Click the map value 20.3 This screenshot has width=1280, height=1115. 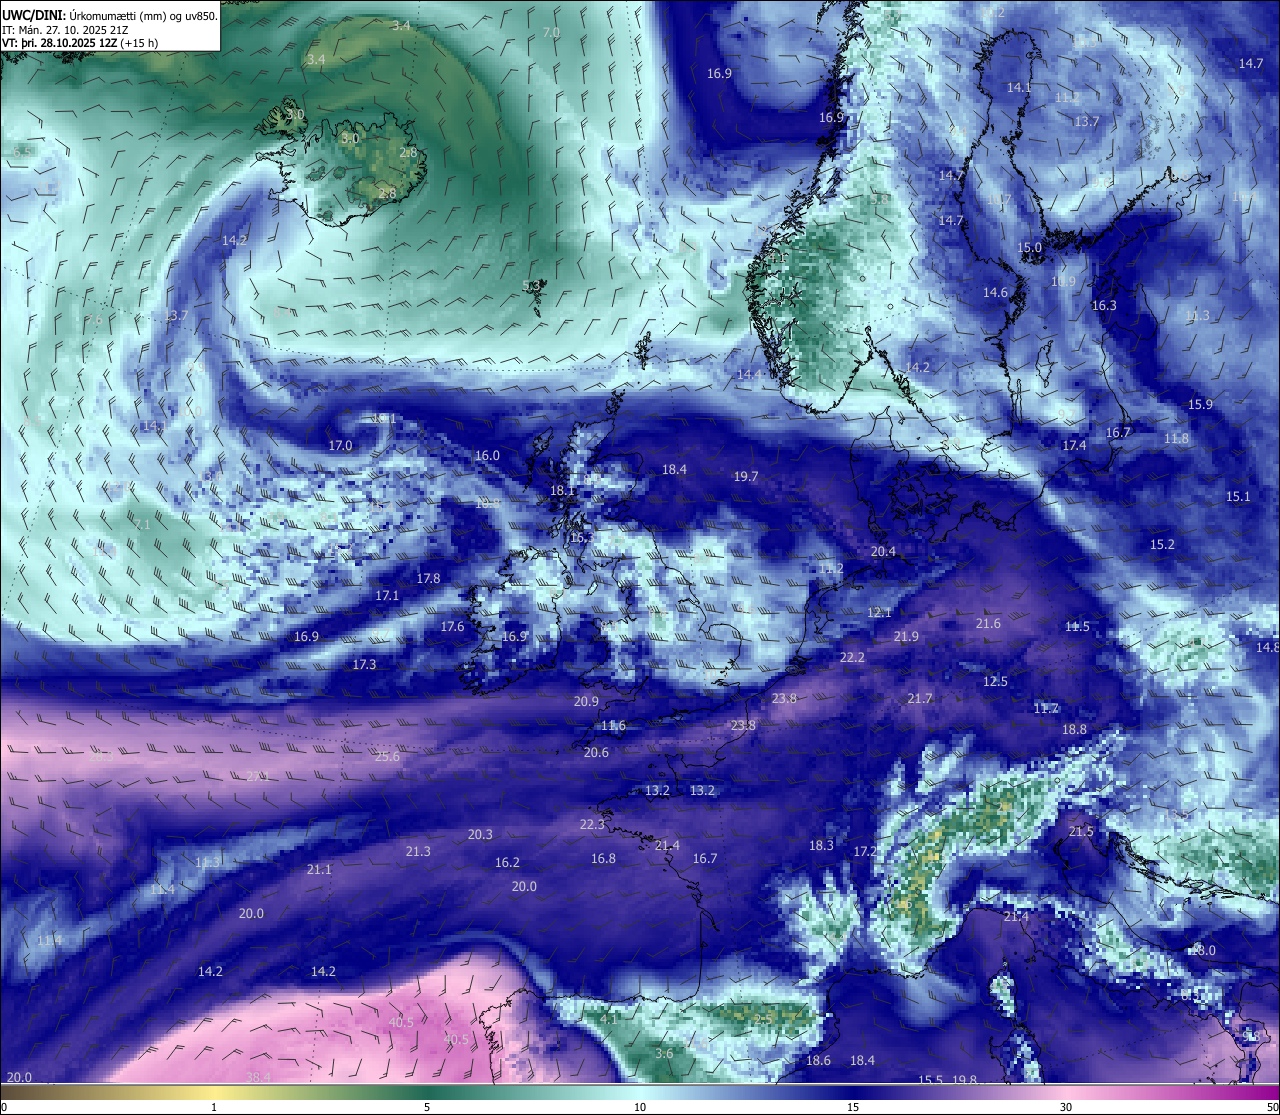pos(480,834)
